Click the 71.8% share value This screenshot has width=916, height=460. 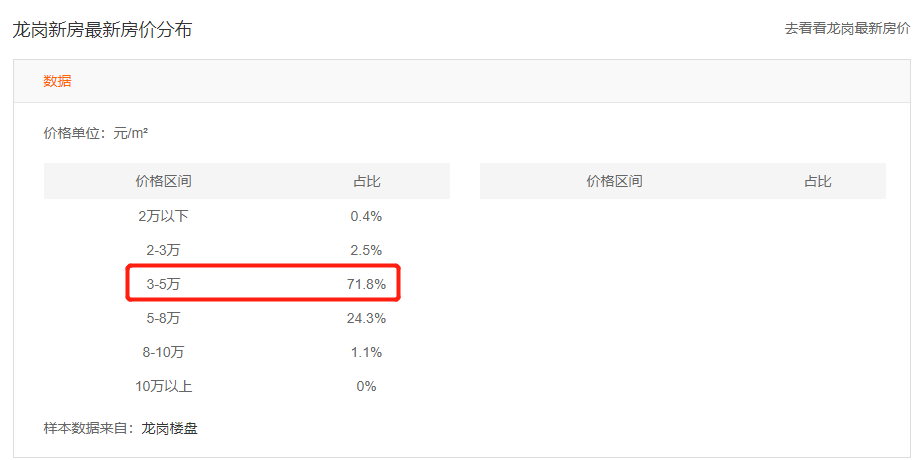coord(366,284)
